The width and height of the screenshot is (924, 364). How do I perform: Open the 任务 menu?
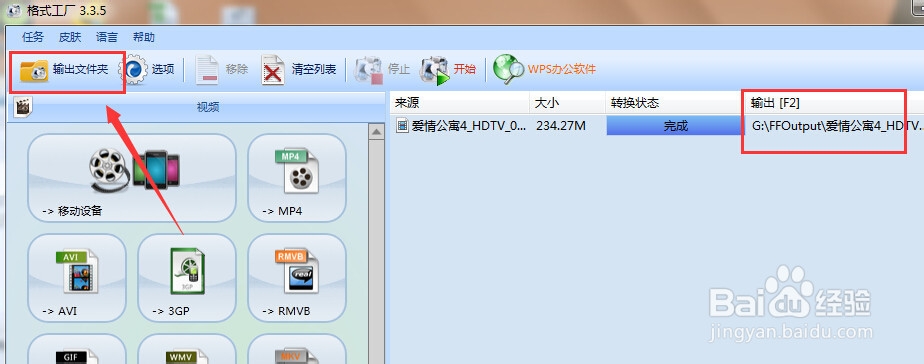33,37
